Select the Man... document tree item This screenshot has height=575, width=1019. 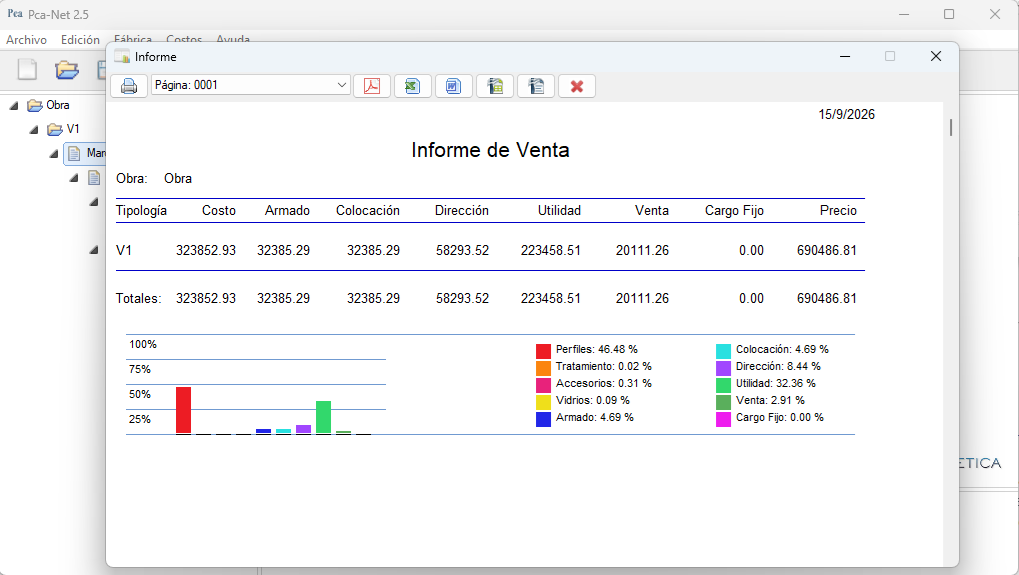86,153
